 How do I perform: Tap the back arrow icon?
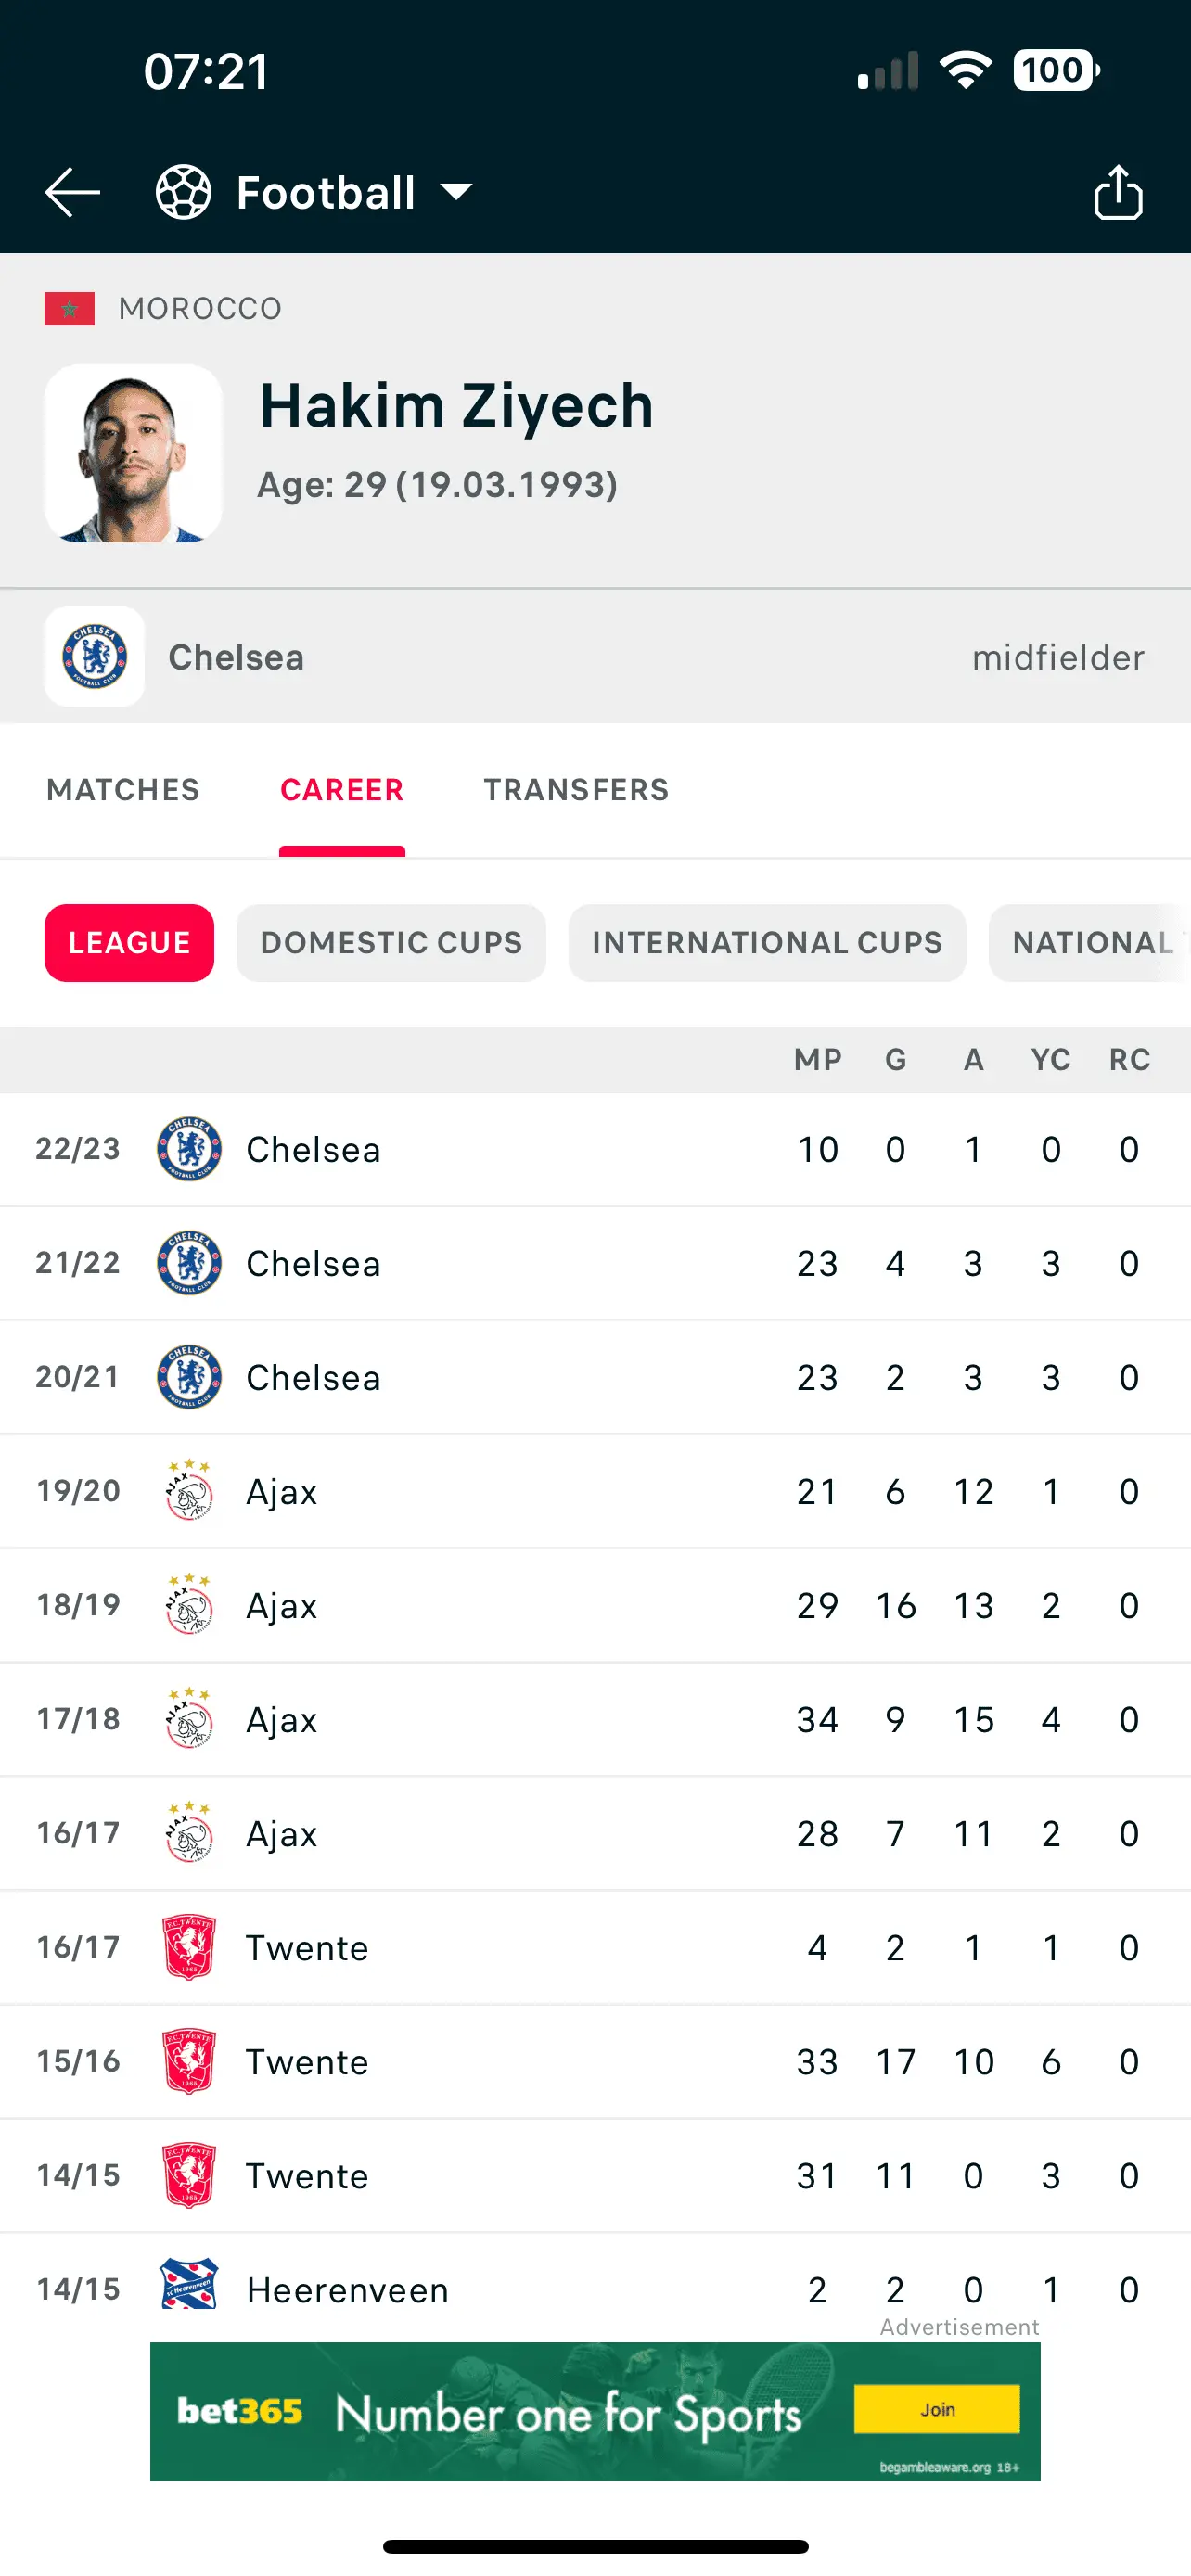tap(72, 192)
